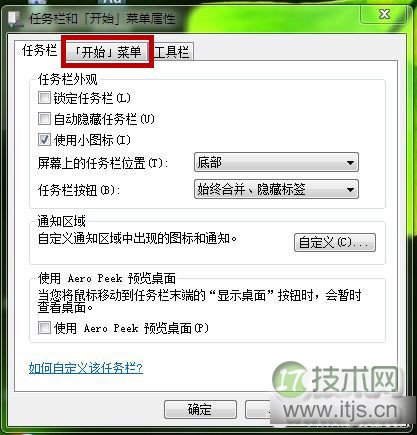417x435 pixels.
Task: Confirm with the 确定 button
Action: [x=200, y=409]
